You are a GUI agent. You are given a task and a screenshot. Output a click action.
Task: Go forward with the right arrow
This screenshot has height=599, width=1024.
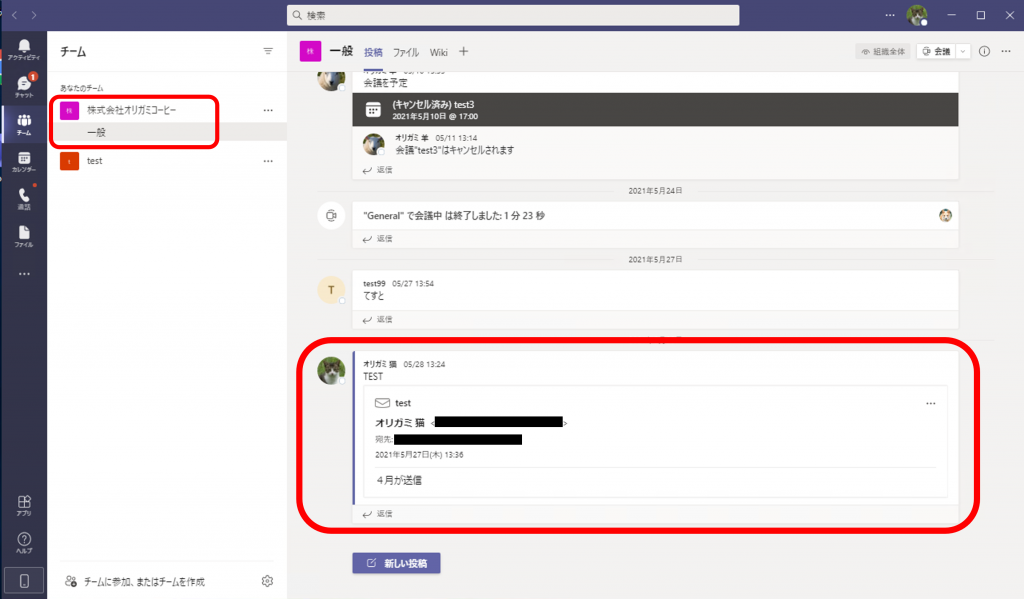click(x=34, y=15)
